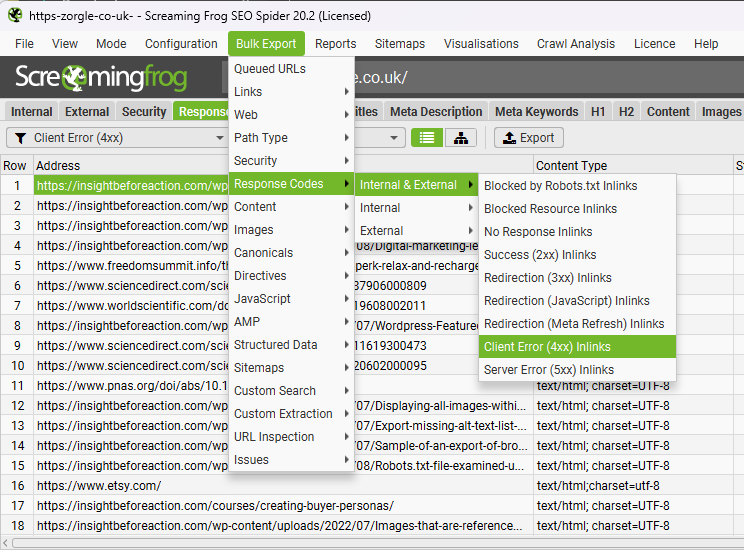
Task: Select the https://www.etsy.com/ row
Action: [372, 486]
